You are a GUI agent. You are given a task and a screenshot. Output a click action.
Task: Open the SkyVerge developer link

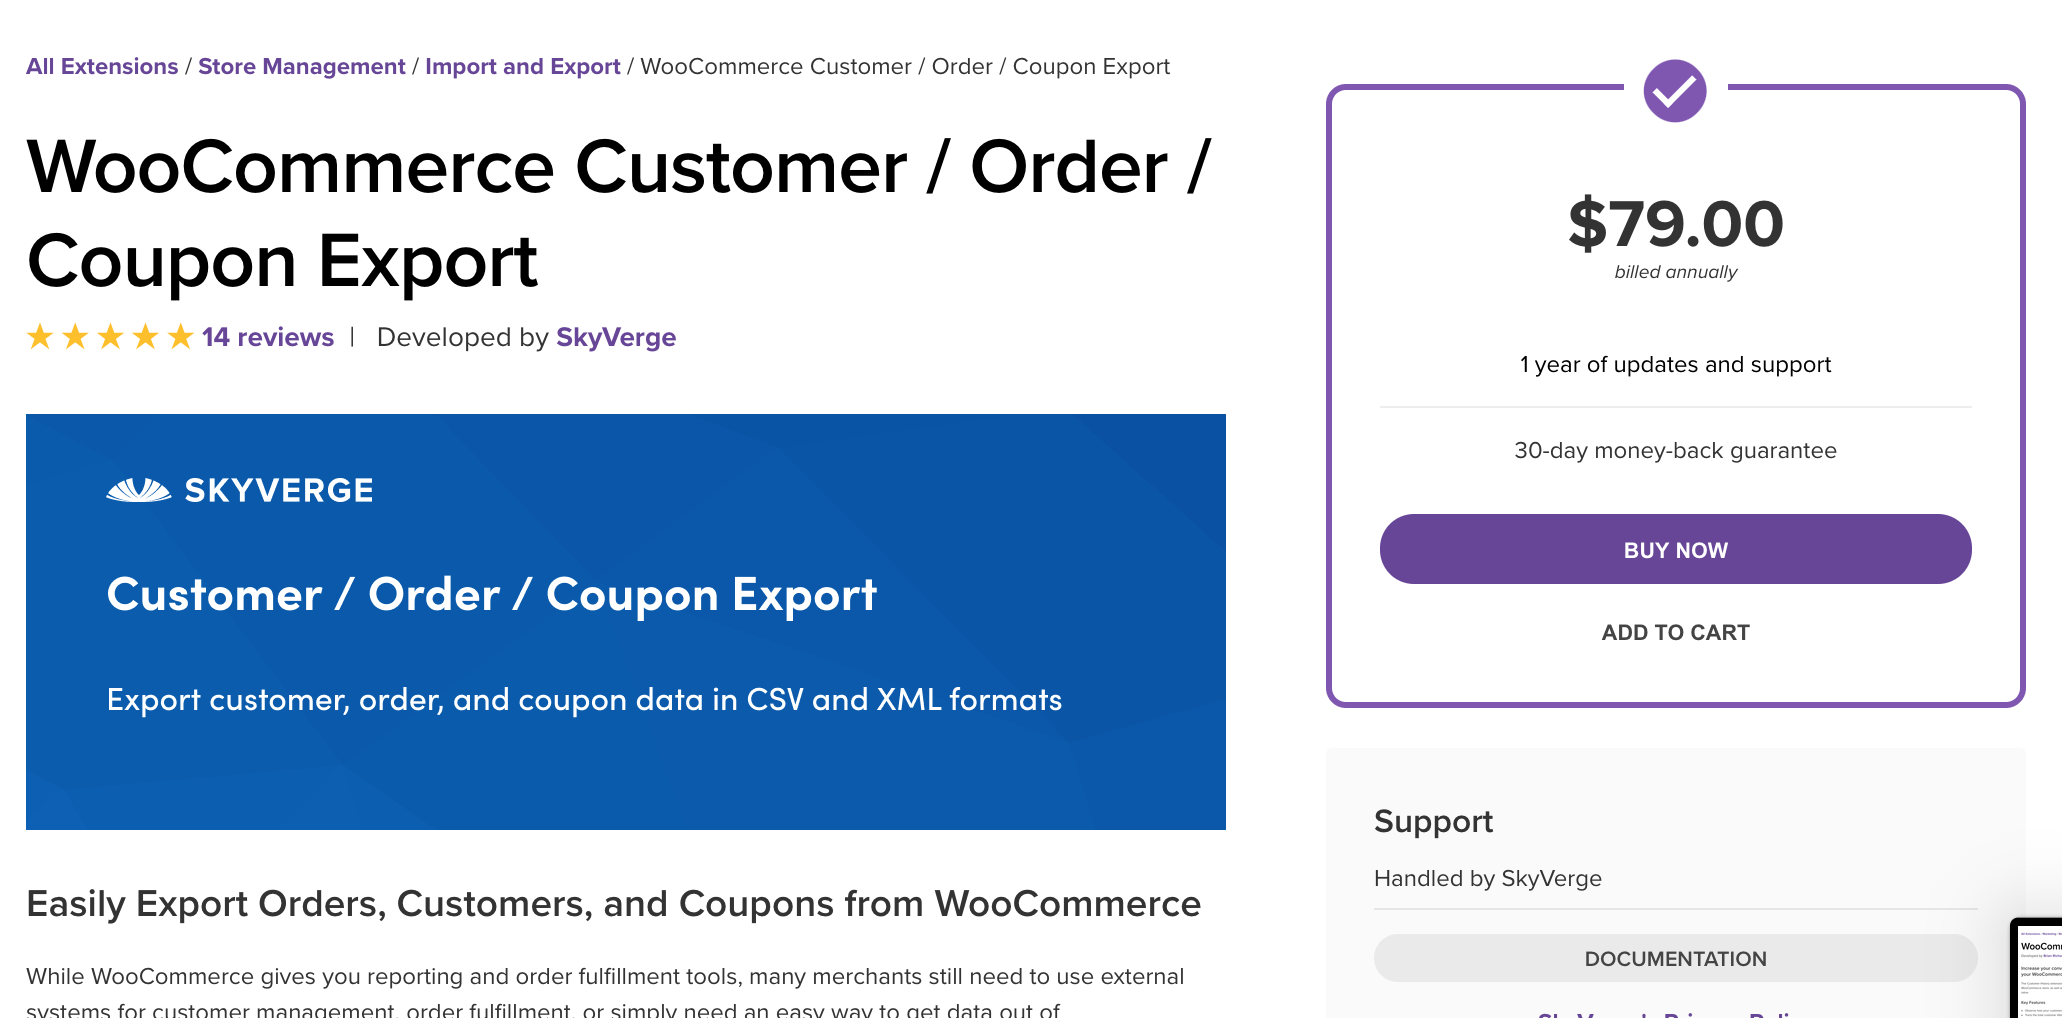tap(616, 337)
